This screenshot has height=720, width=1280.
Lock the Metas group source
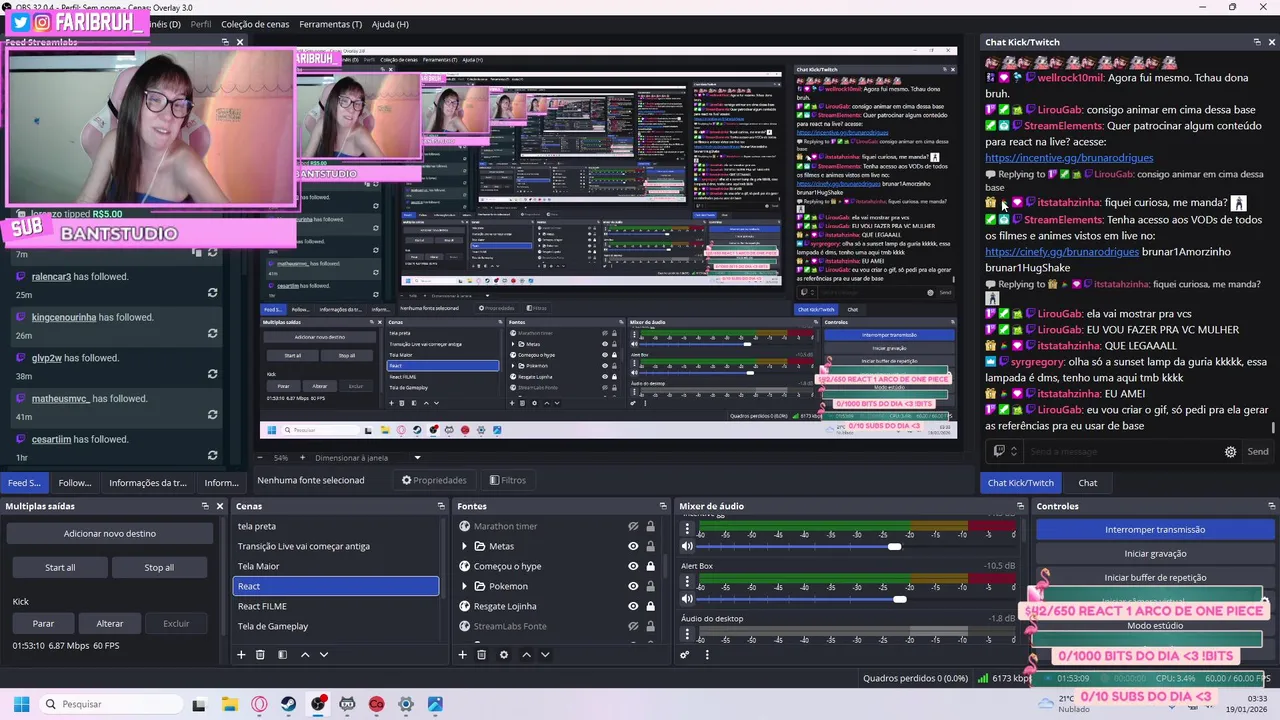click(x=650, y=546)
